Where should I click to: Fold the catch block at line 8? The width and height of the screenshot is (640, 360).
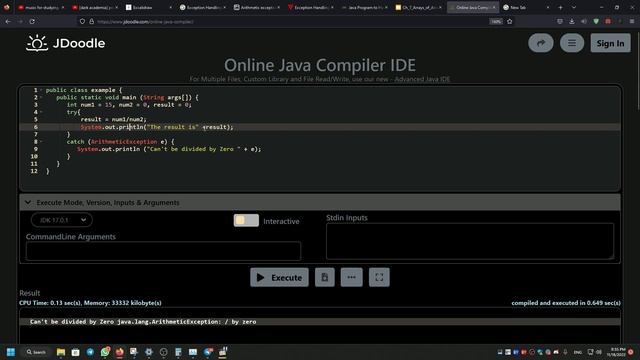pyautogui.click(x=41, y=142)
